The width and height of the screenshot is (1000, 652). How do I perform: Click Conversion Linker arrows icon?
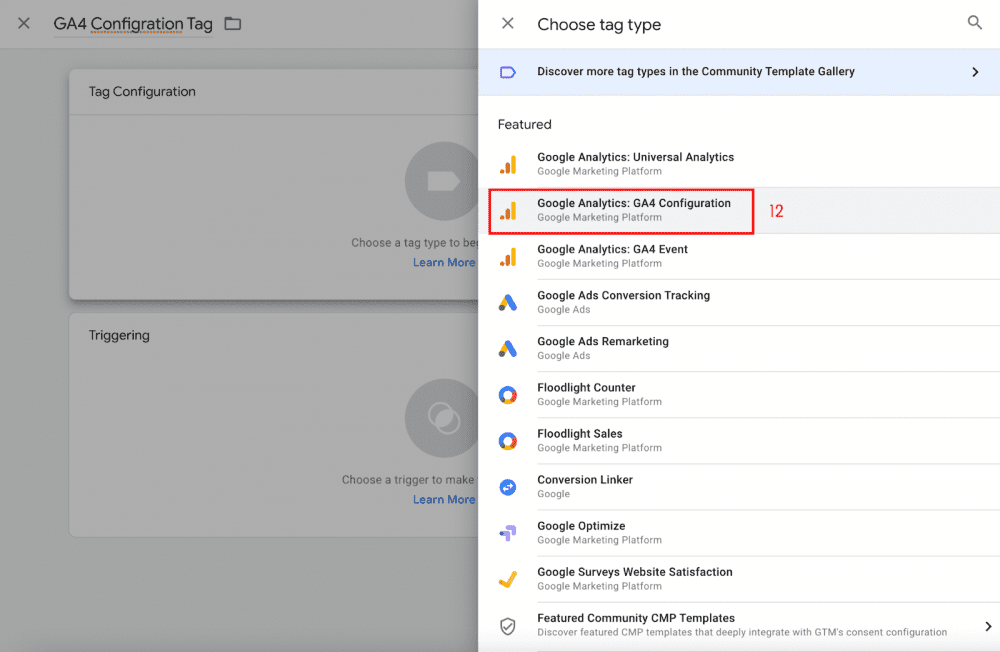tap(508, 487)
